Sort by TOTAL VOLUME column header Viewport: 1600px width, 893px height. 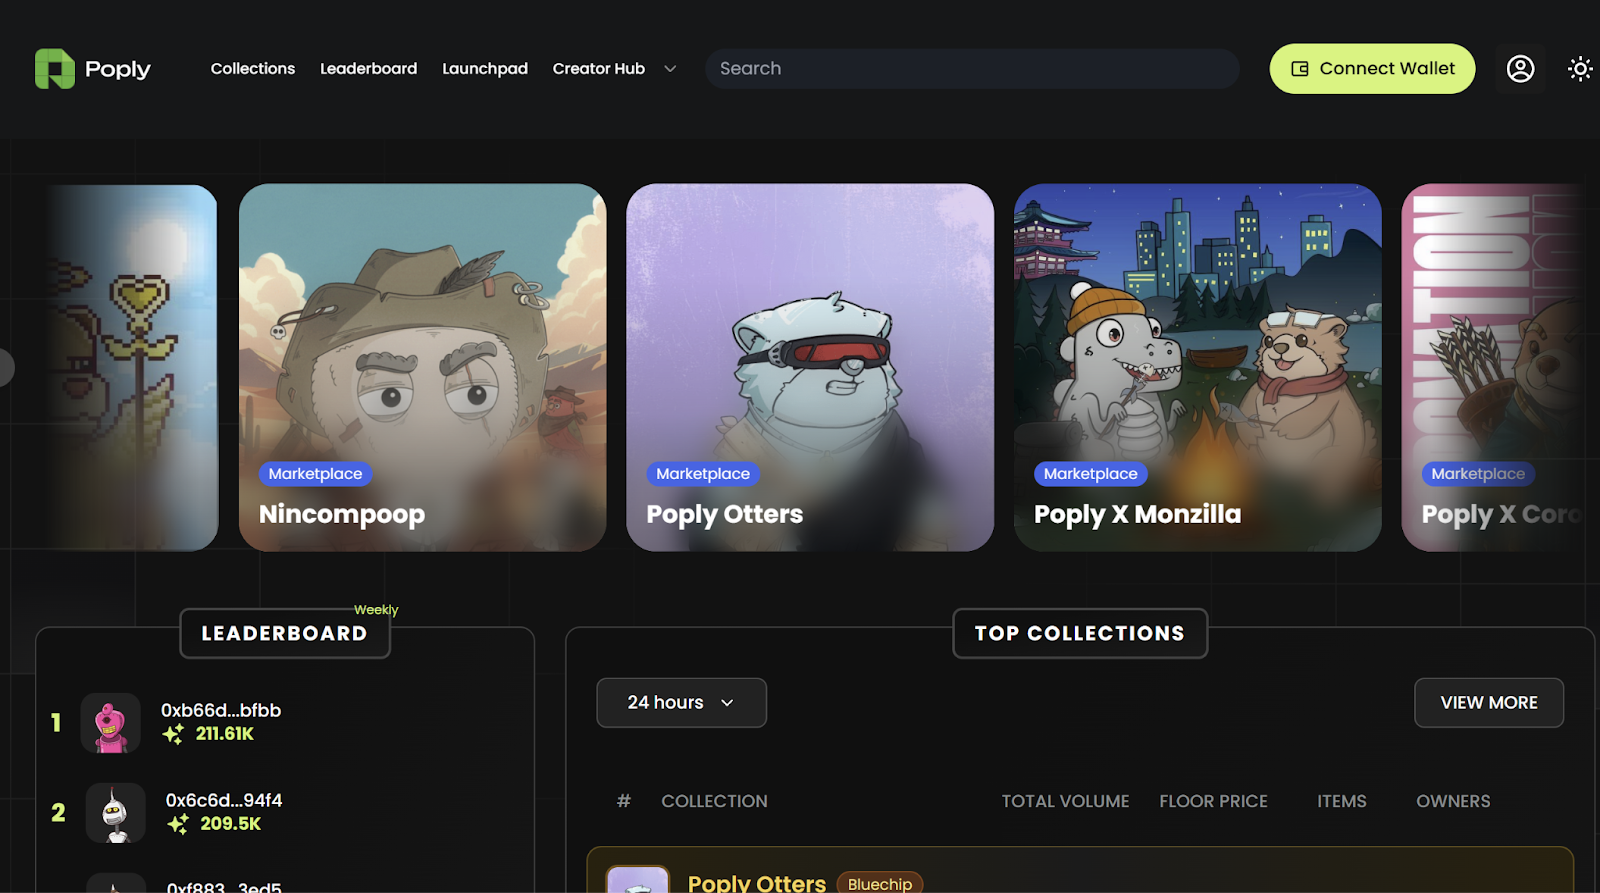[x=1066, y=801]
